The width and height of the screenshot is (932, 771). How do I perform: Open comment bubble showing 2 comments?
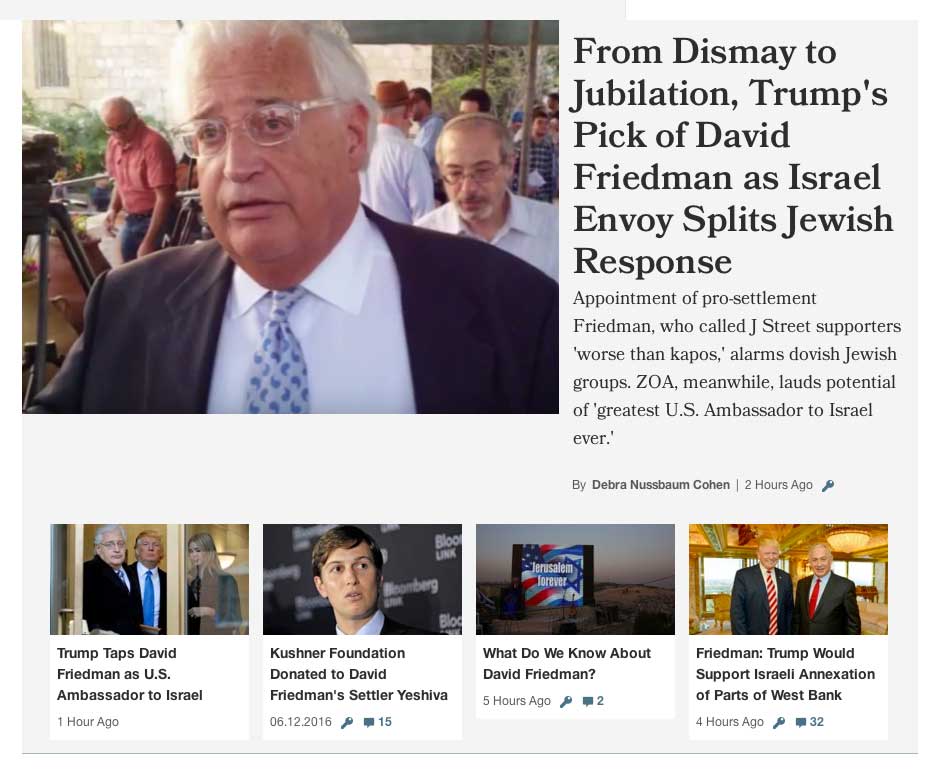click(593, 701)
